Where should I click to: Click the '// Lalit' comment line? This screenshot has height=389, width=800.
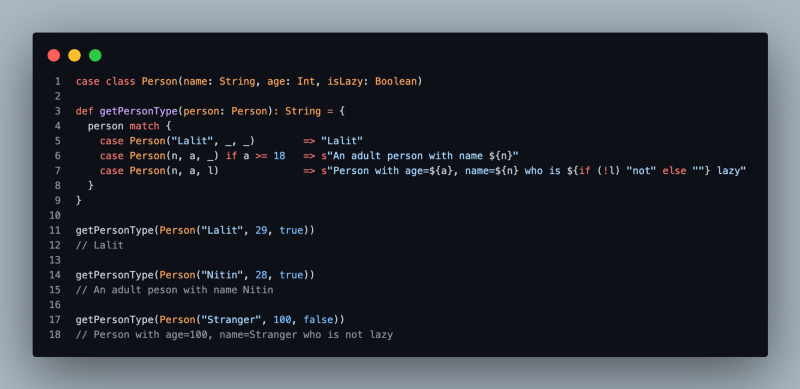pyautogui.click(x=99, y=245)
